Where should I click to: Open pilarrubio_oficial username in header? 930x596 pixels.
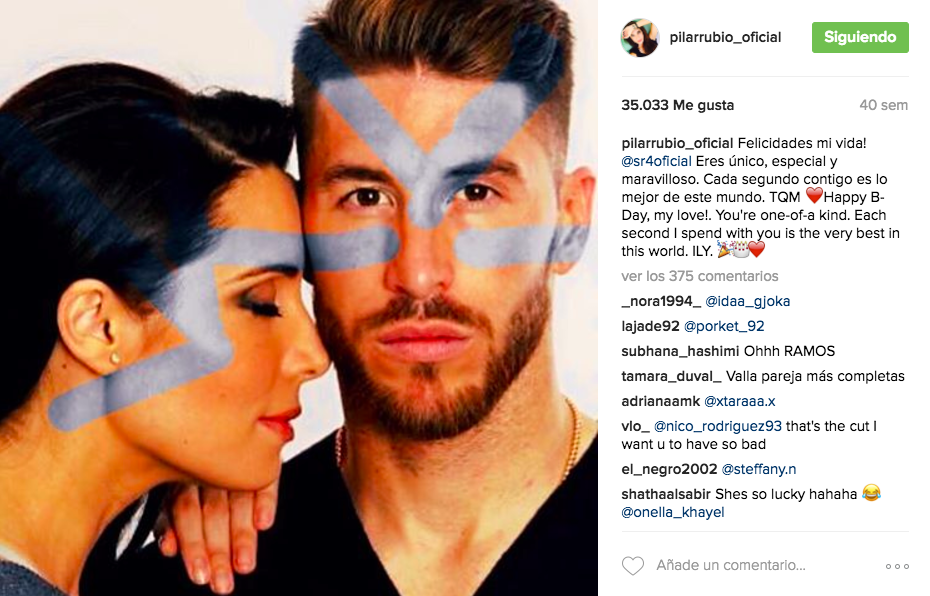(725, 37)
